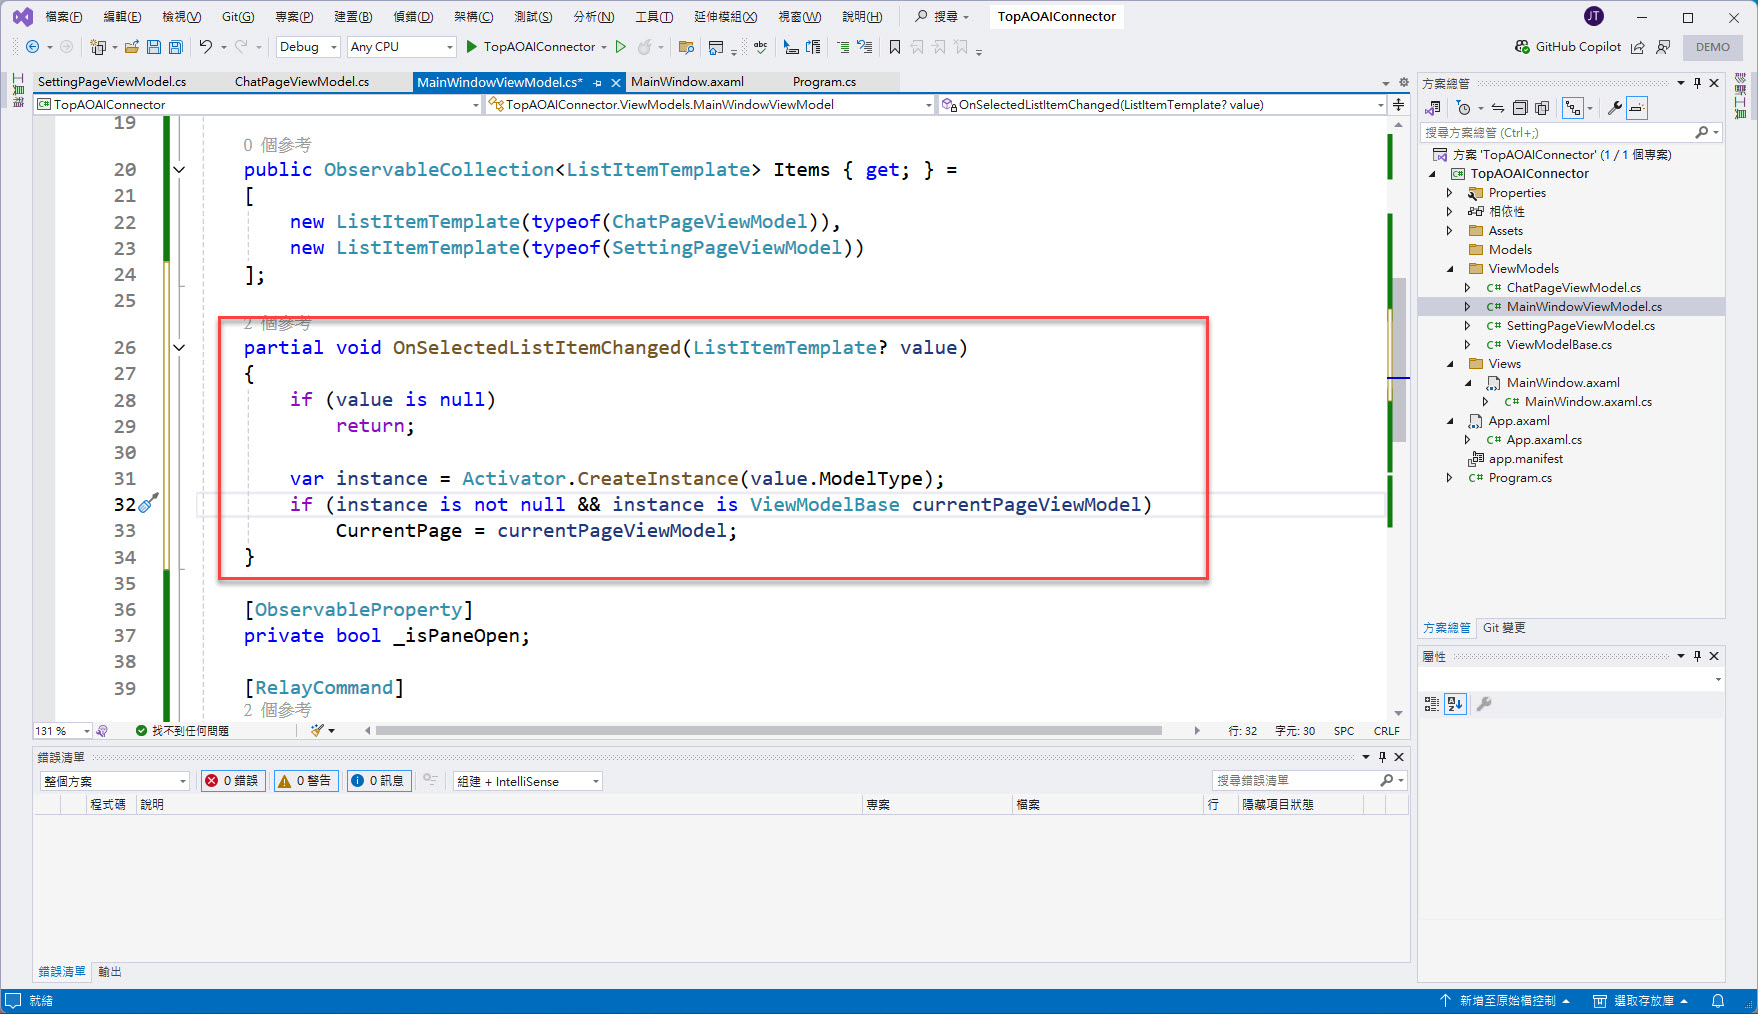Open Solution Explorer properties wrench icon
The height and width of the screenshot is (1014, 1758).
click(x=1615, y=108)
